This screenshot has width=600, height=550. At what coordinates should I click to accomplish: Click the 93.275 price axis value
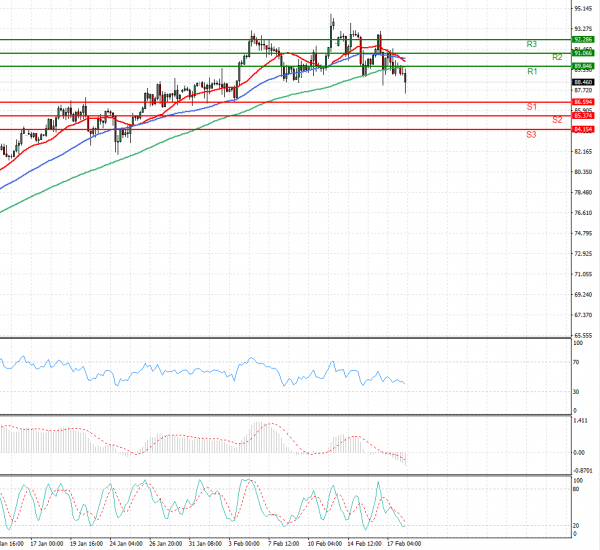tap(583, 29)
